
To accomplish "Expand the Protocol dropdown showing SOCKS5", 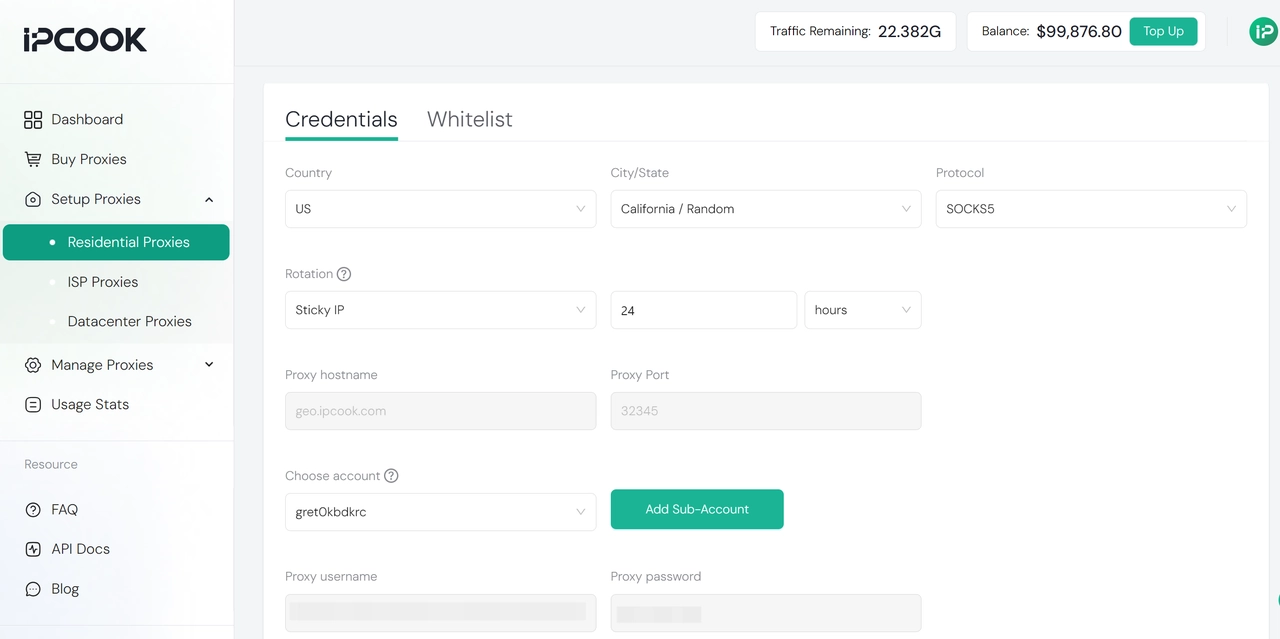I will (1090, 209).
